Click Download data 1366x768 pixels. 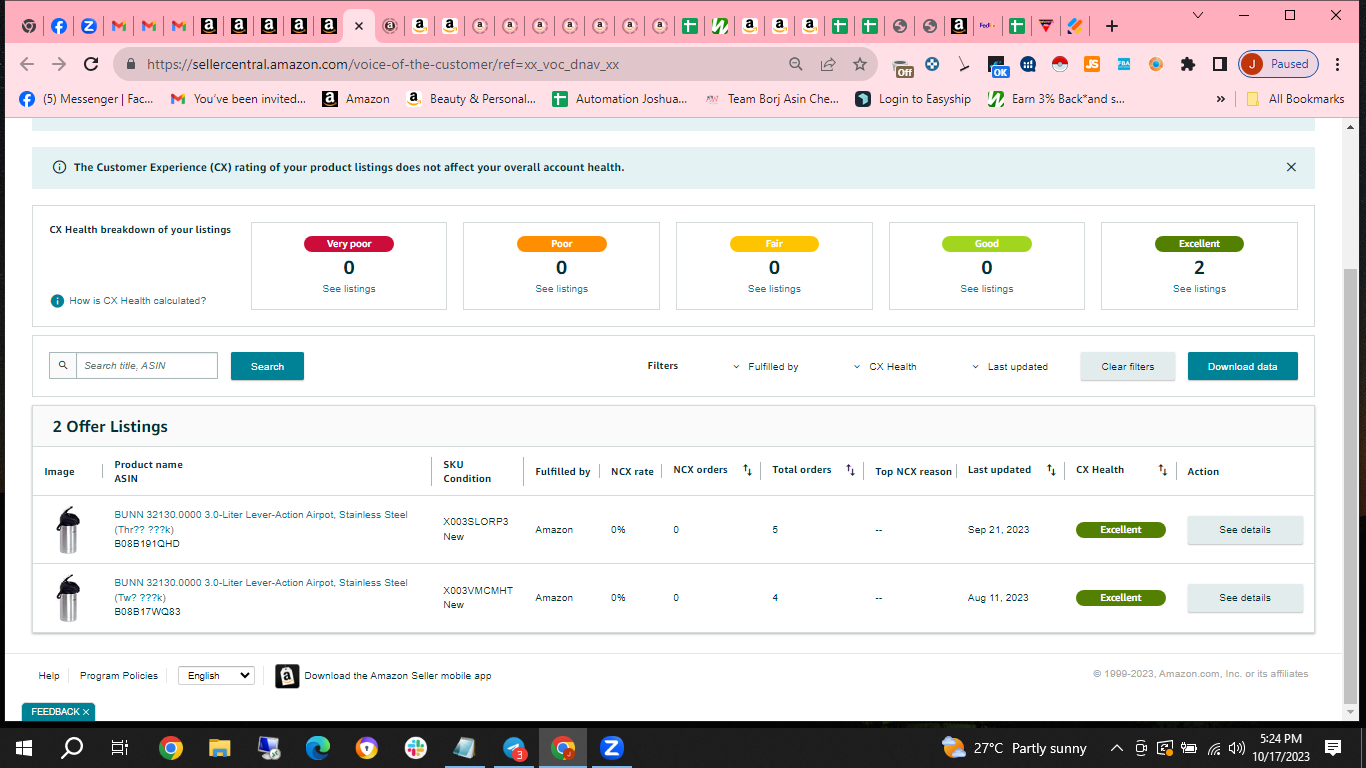click(x=1242, y=366)
